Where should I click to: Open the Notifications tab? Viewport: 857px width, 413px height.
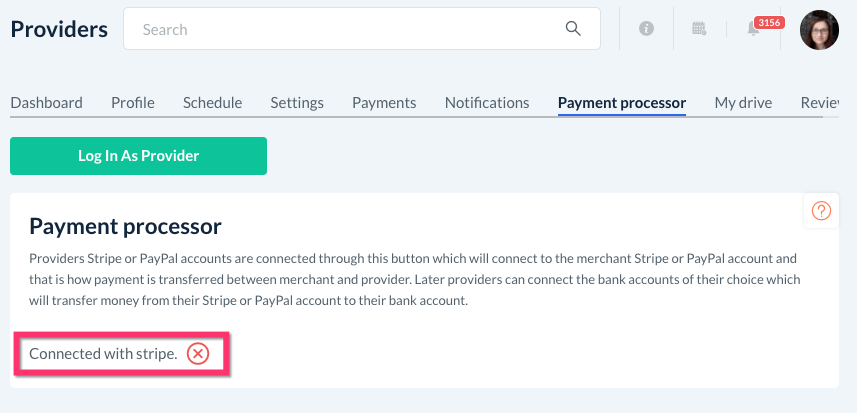pos(487,103)
